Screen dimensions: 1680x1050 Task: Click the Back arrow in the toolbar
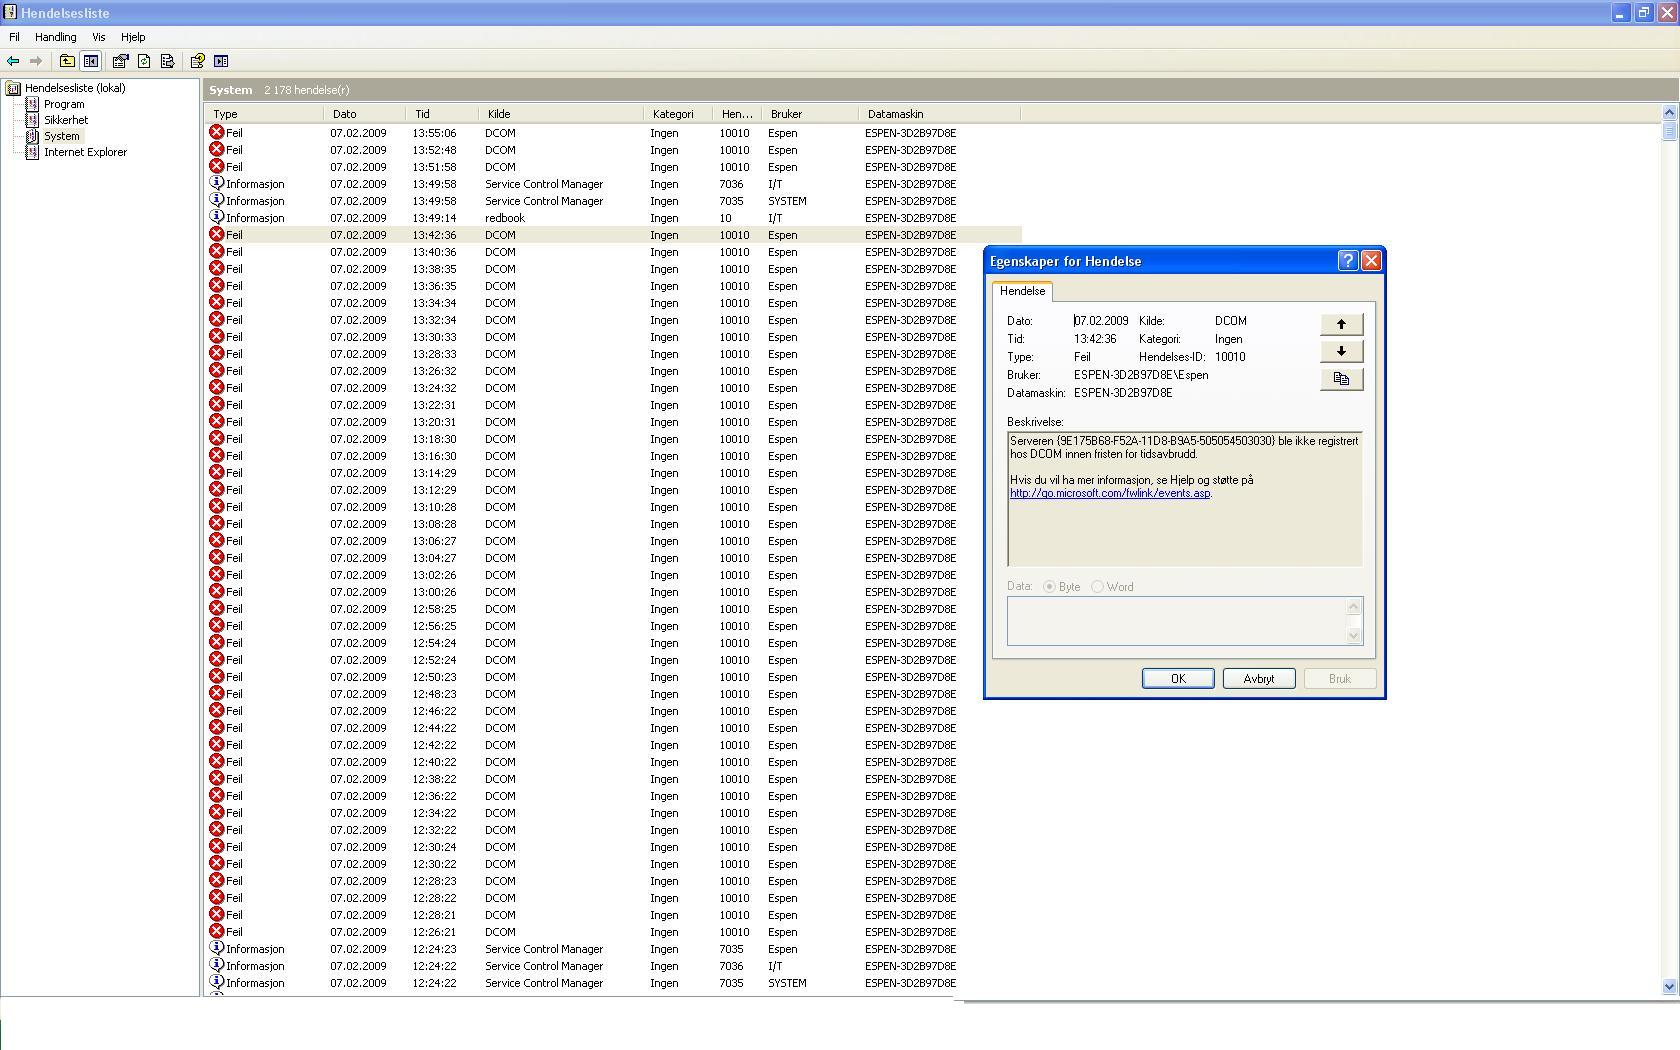(13, 61)
